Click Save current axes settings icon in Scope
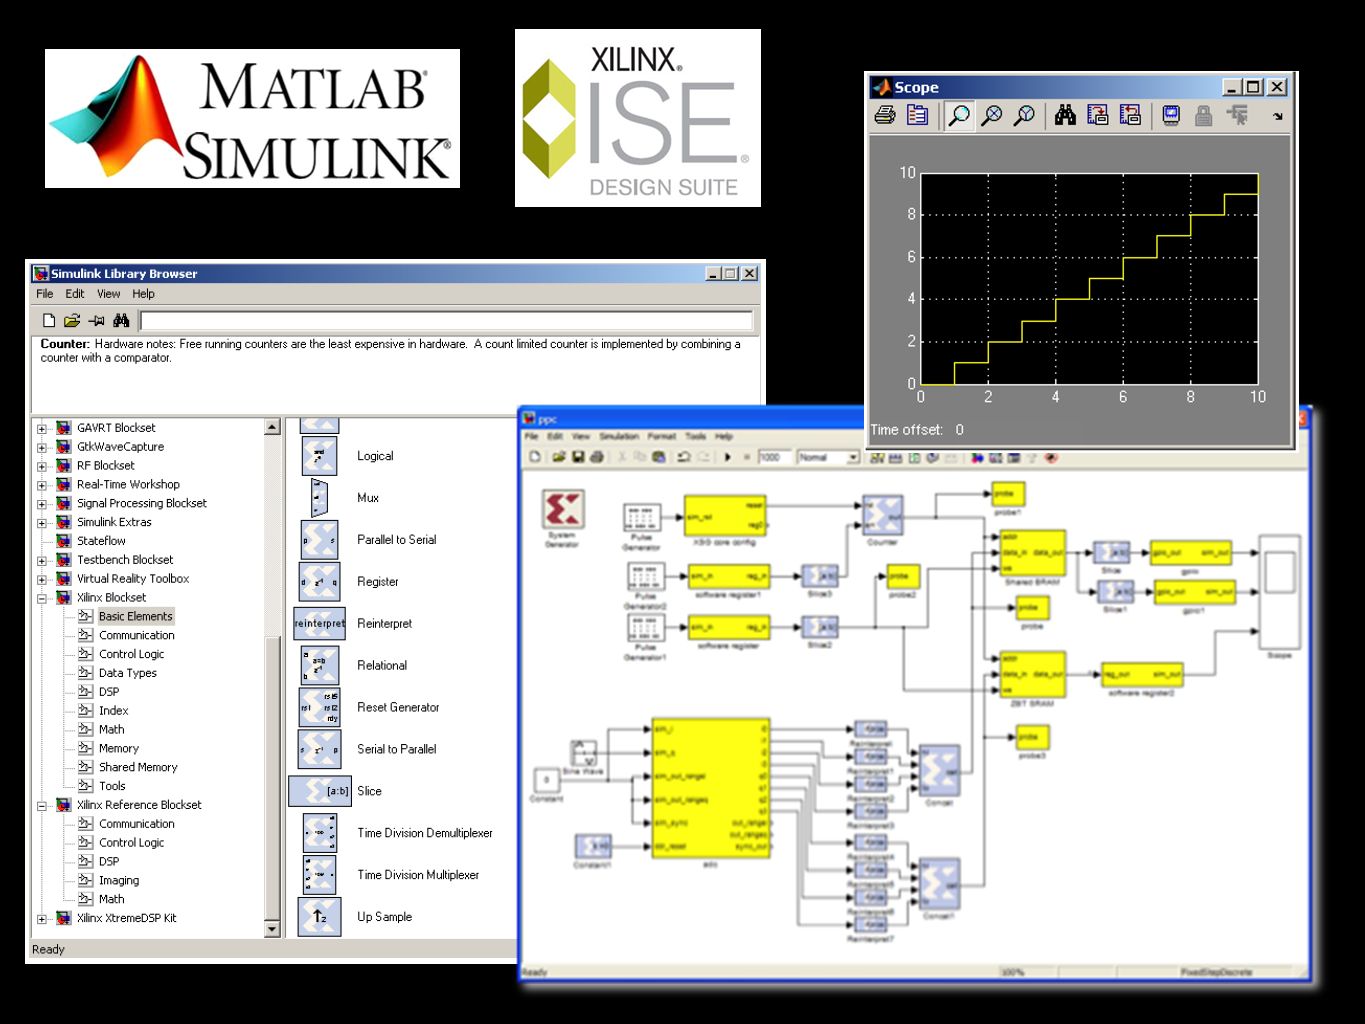This screenshot has height=1024, width=1365. point(1098,116)
